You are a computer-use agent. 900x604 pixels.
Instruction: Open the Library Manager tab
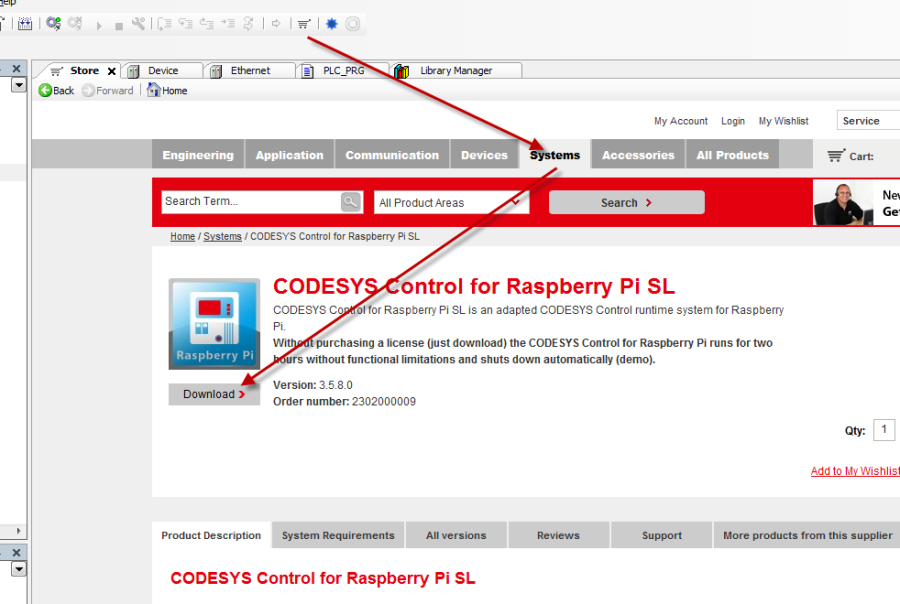(x=456, y=71)
